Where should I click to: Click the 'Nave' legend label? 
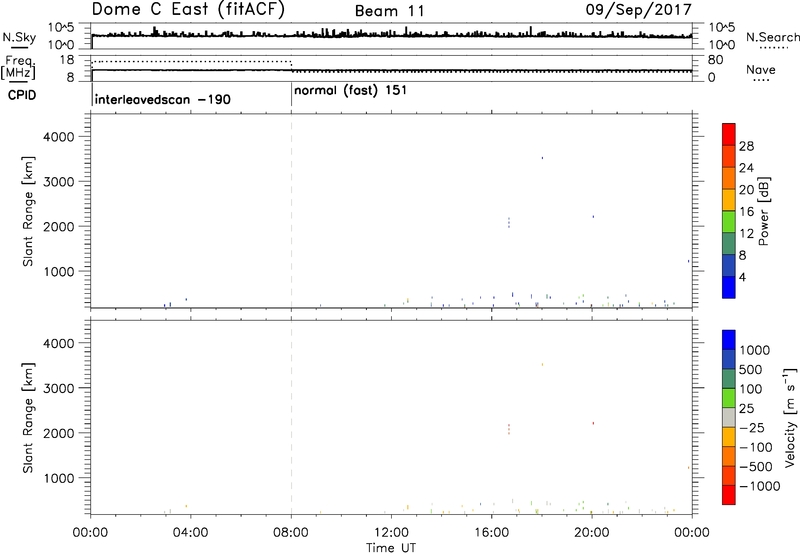pyautogui.click(x=761, y=69)
